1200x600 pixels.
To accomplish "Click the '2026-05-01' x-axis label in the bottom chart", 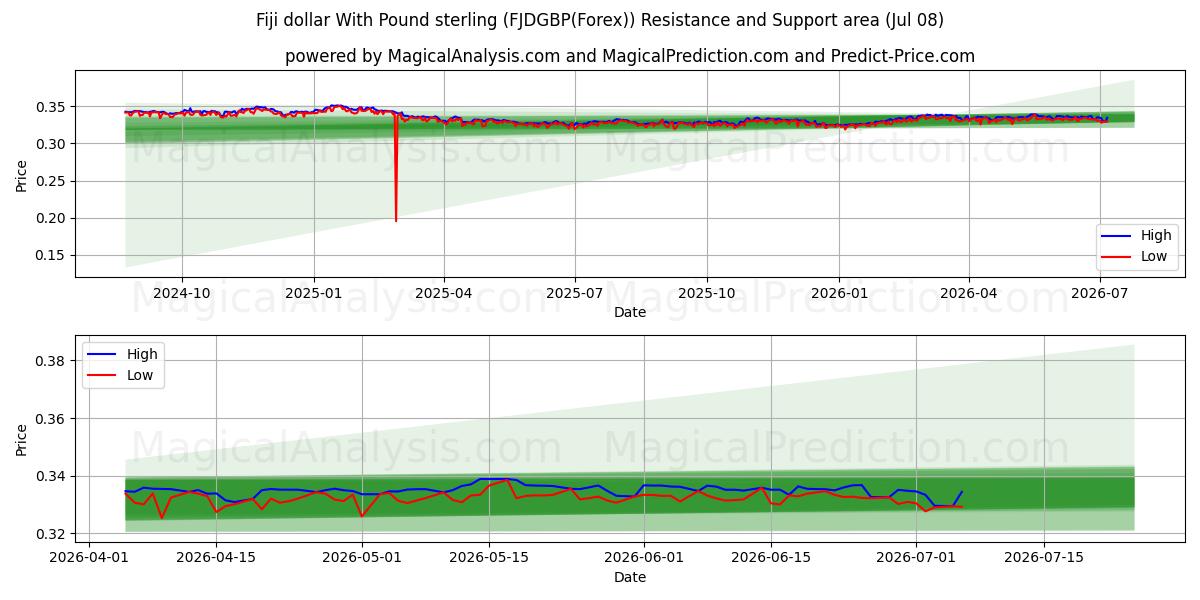I will point(362,559).
